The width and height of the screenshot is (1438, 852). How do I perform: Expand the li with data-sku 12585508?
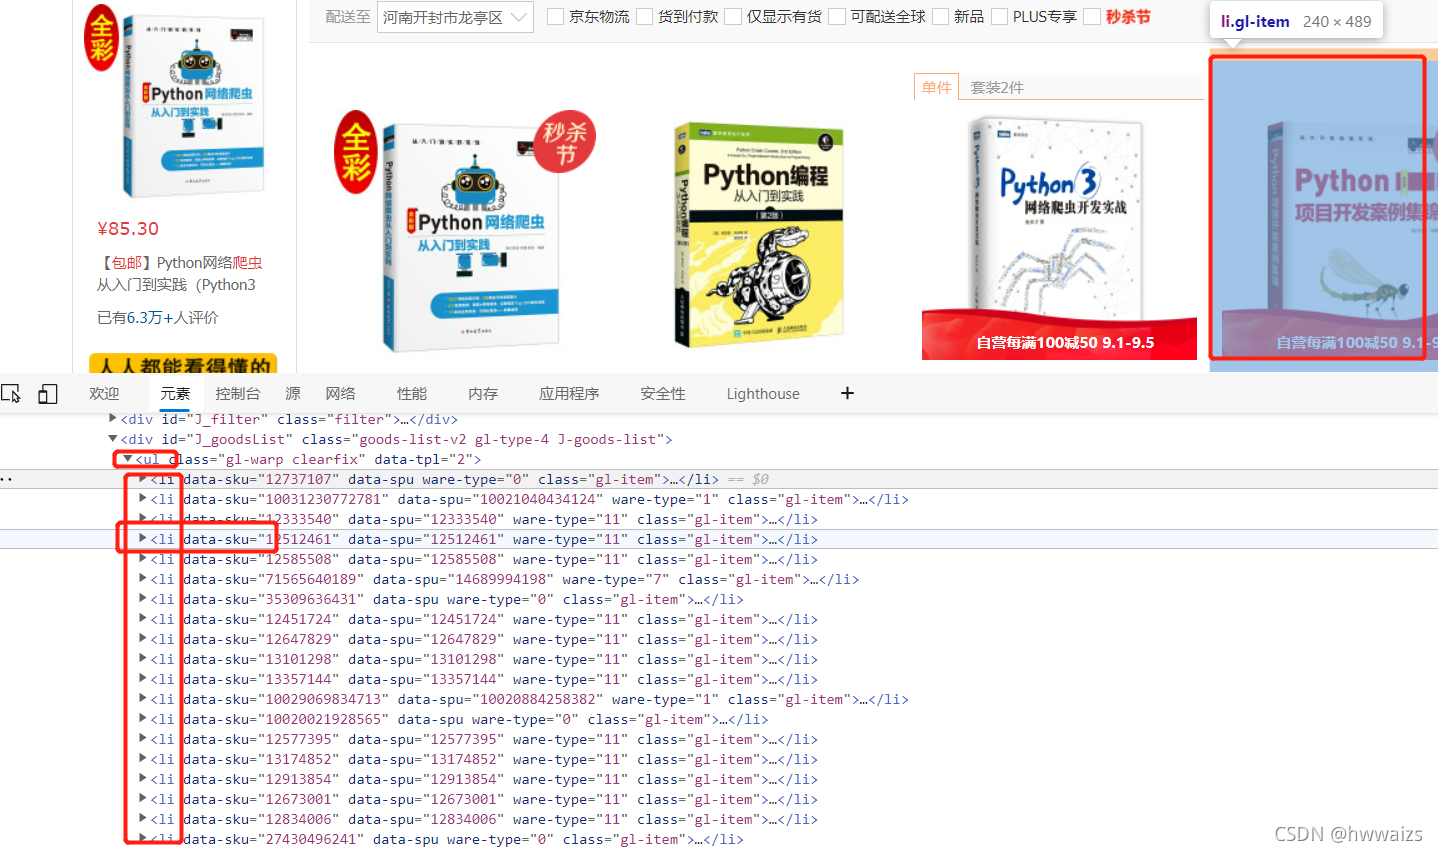(143, 559)
